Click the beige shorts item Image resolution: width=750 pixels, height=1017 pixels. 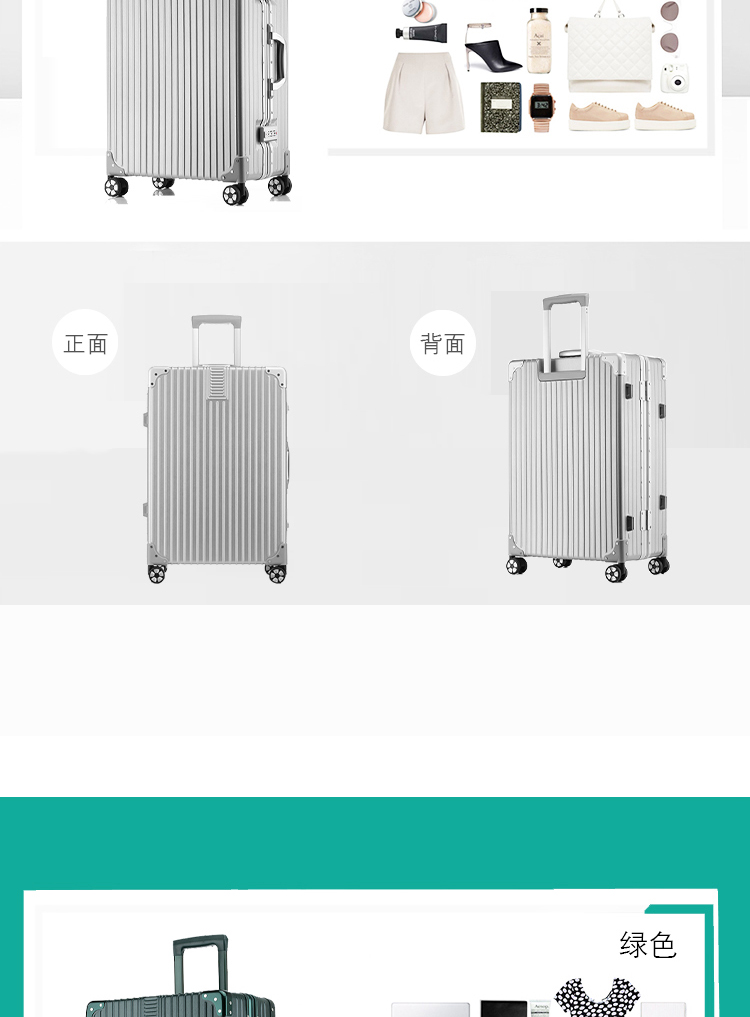tap(424, 93)
